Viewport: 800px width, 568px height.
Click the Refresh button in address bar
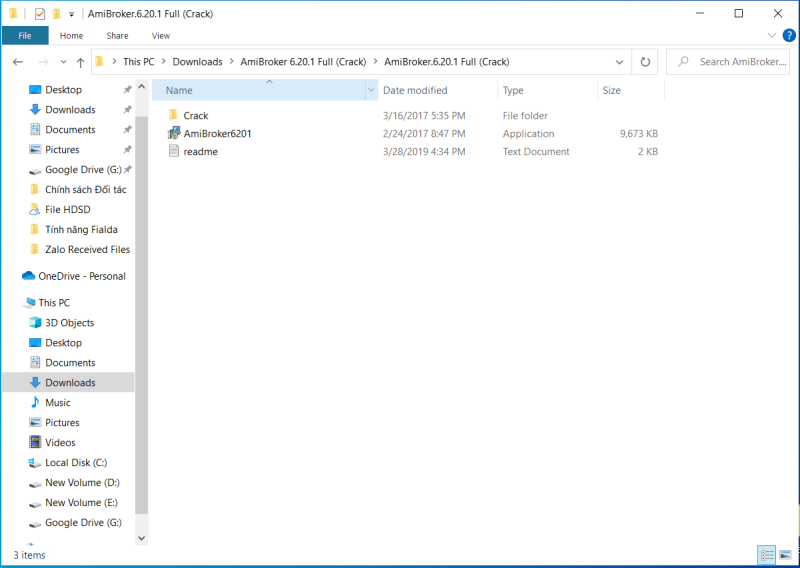point(645,62)
